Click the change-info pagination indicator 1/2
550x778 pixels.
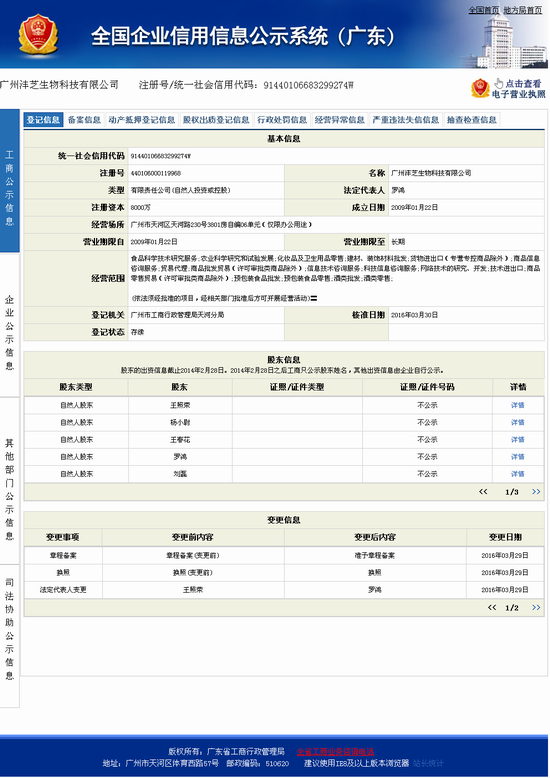point(512,608)
